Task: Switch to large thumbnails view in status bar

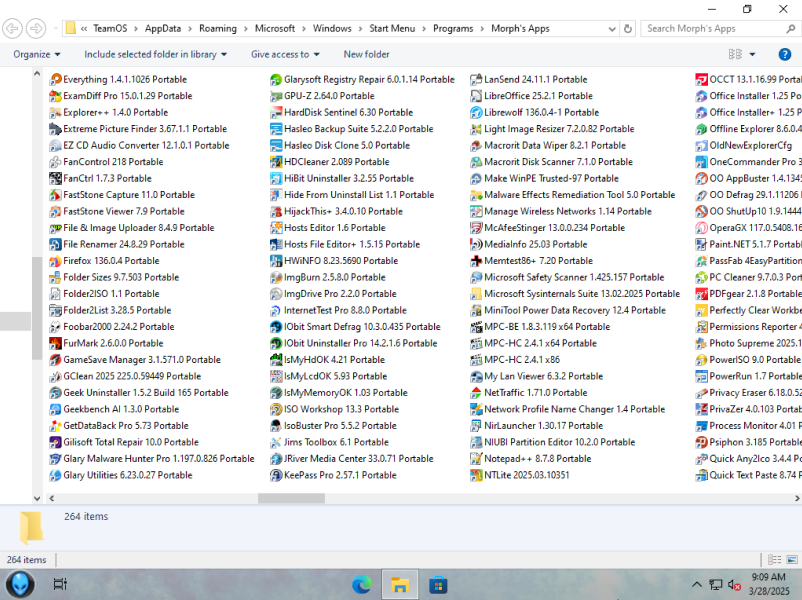Action: [792, 560]
